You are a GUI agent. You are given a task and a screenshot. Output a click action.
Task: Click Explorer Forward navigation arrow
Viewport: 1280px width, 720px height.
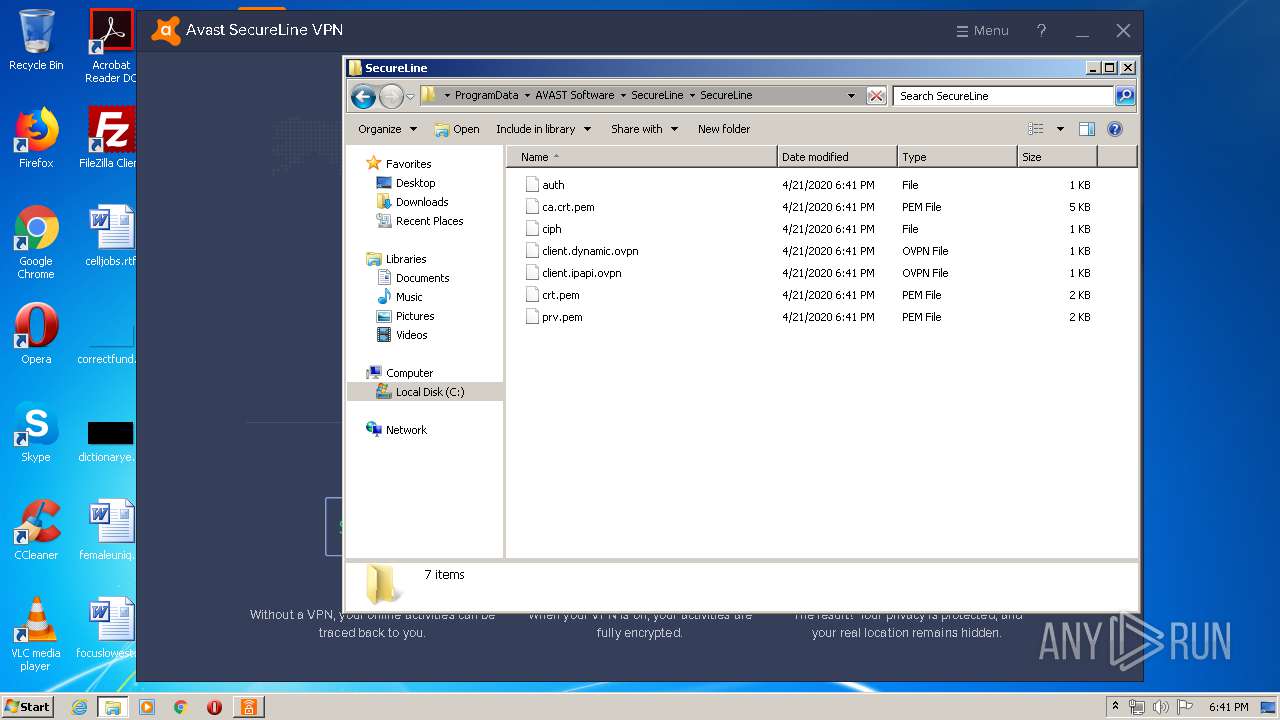[x=391, y=96]
